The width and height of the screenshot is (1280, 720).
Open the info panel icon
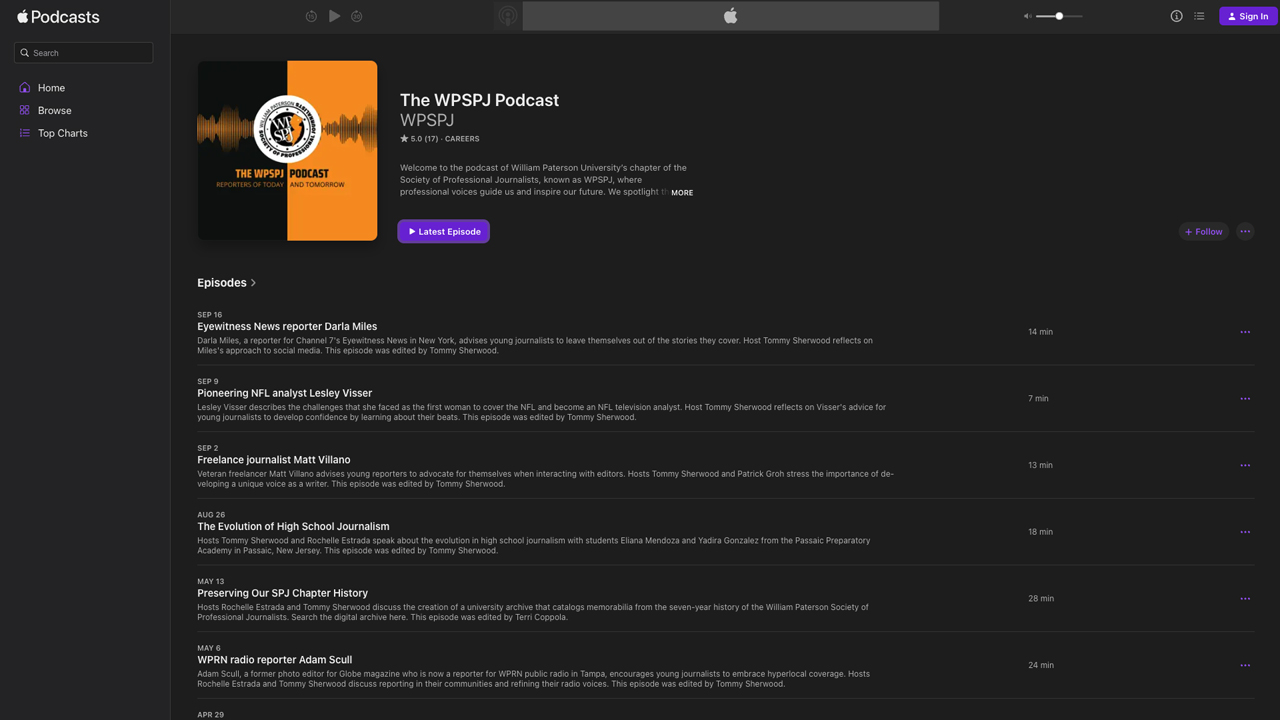tap(1176, 16)
